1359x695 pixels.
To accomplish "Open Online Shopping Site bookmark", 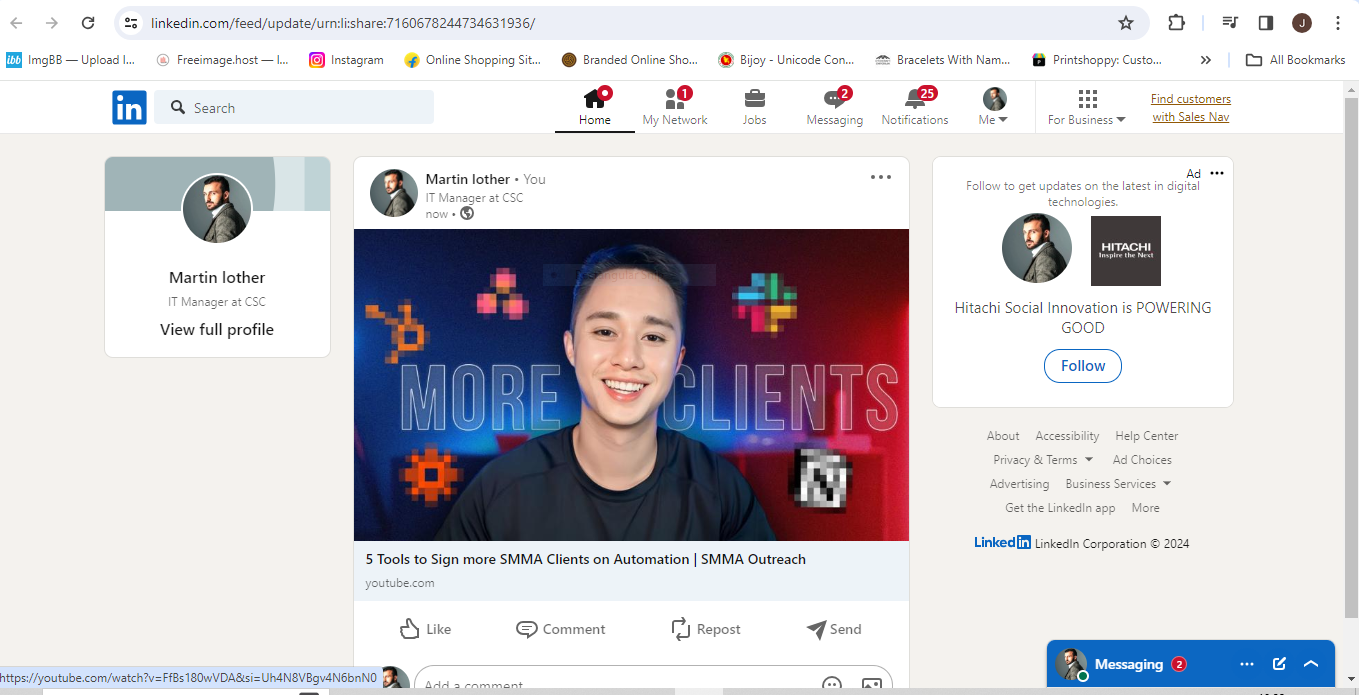I will pyautogui.click(x=473, y=60).
